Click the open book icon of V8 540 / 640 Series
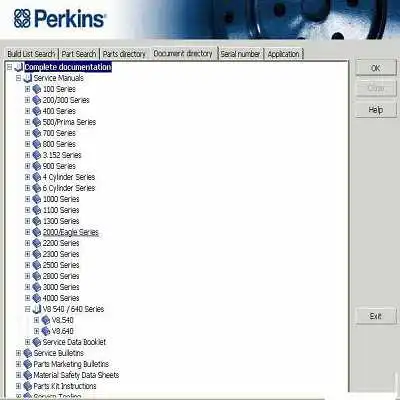The image size is (400, 400). 37,309
